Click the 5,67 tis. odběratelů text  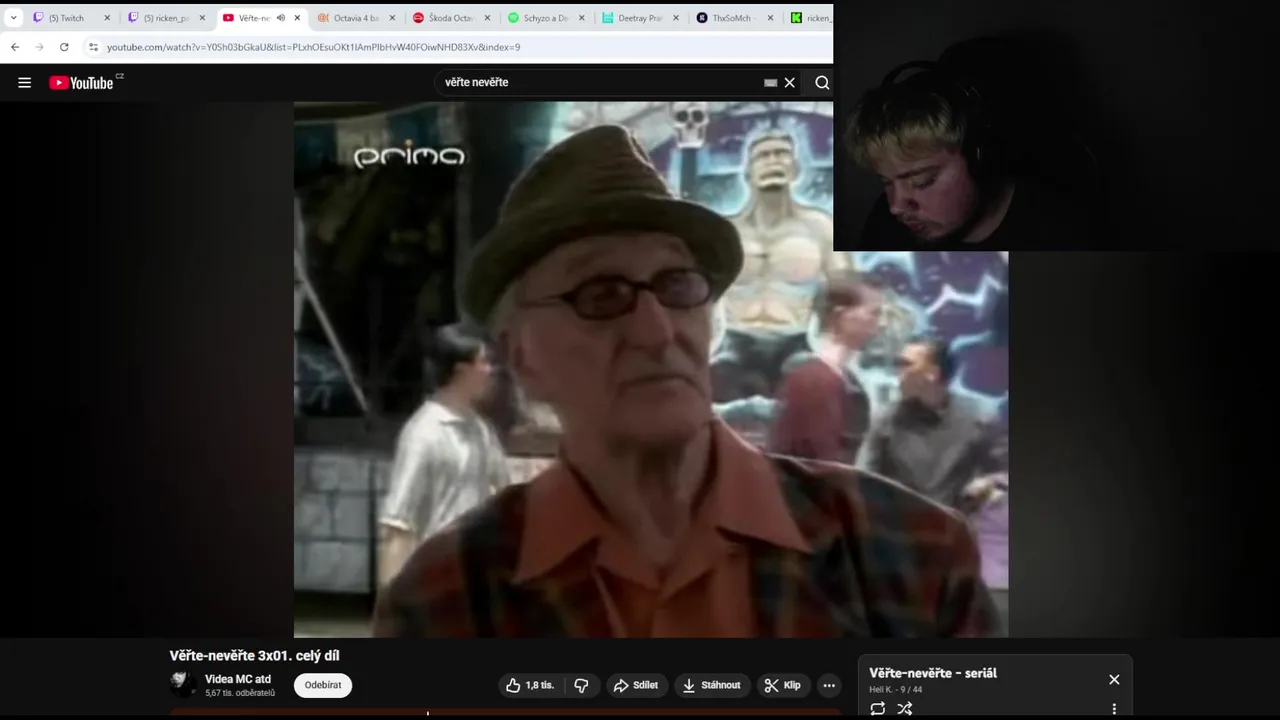click(240, 693)
